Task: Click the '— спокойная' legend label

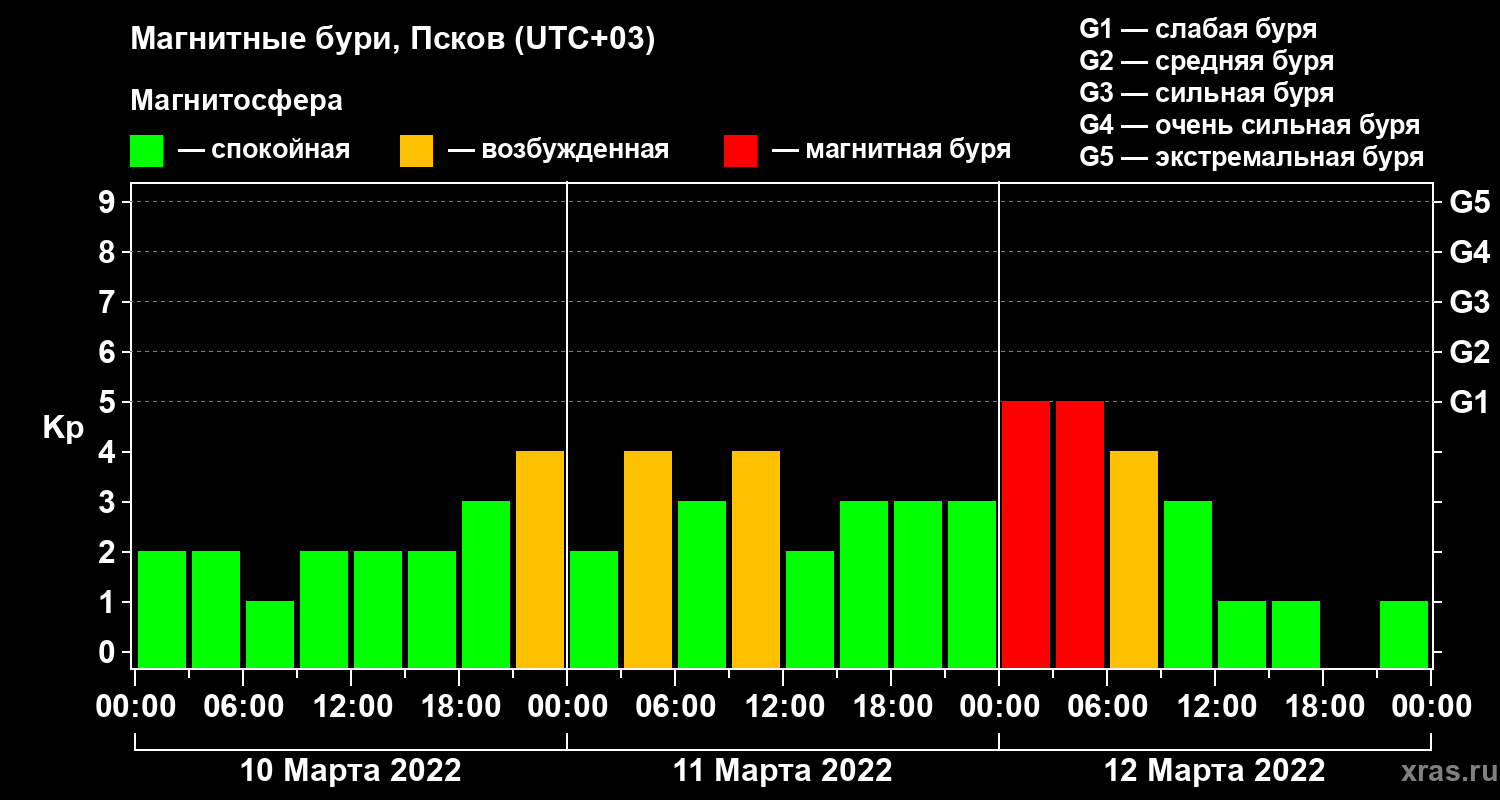Action: 264,150
